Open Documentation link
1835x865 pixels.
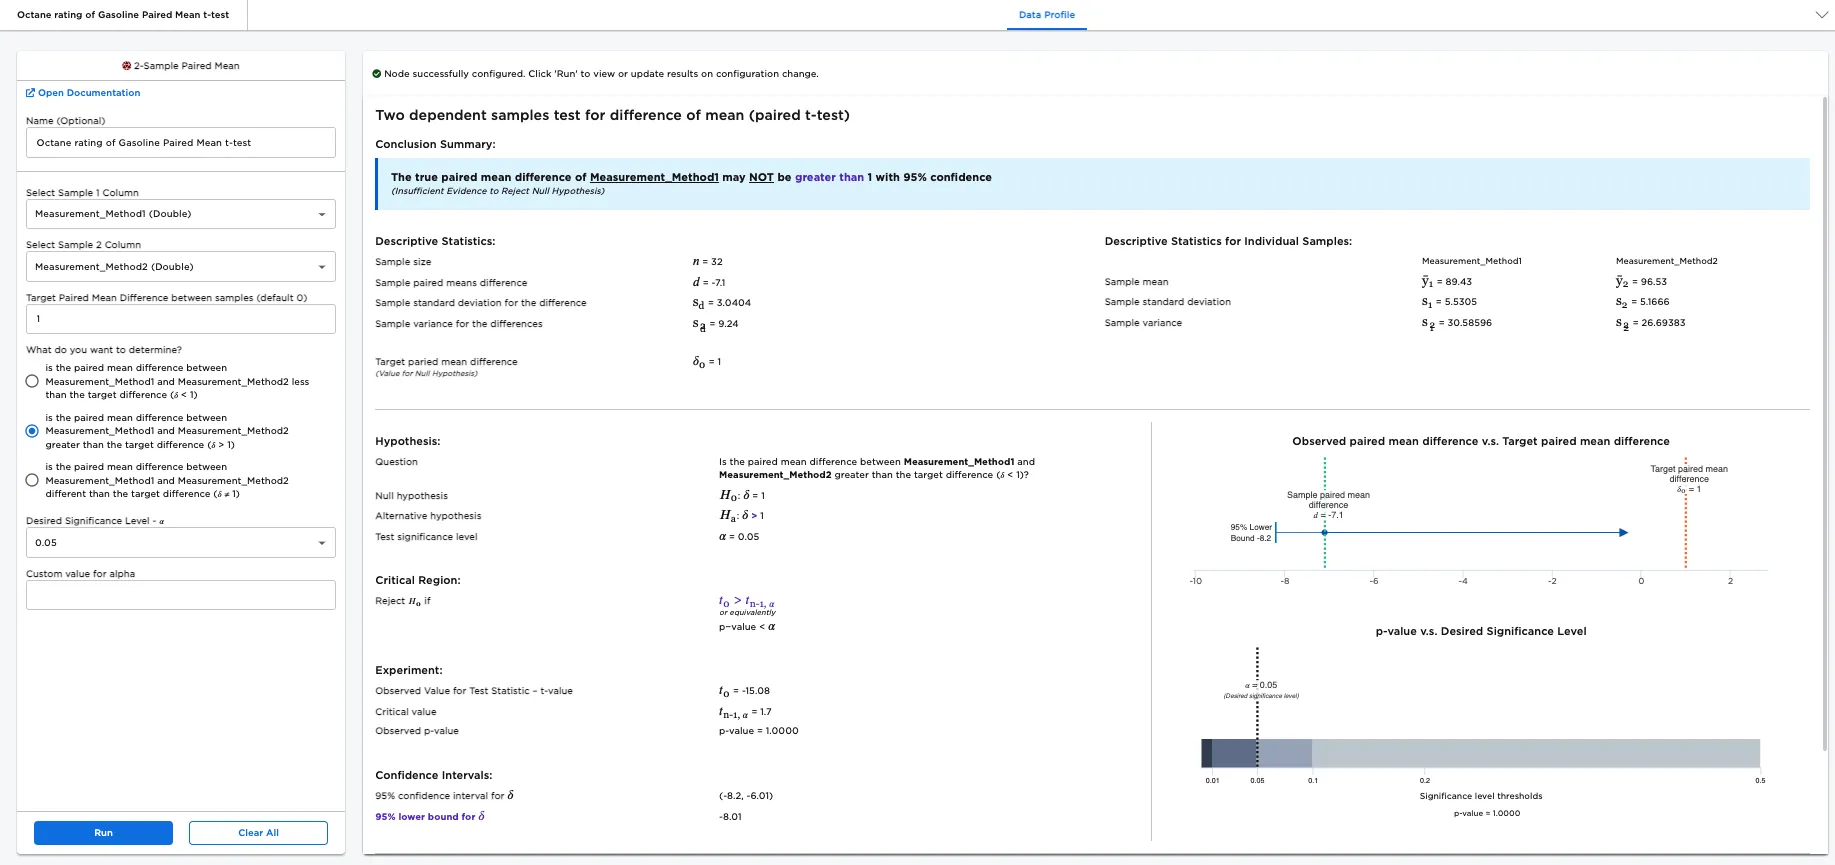pos(89,93)
